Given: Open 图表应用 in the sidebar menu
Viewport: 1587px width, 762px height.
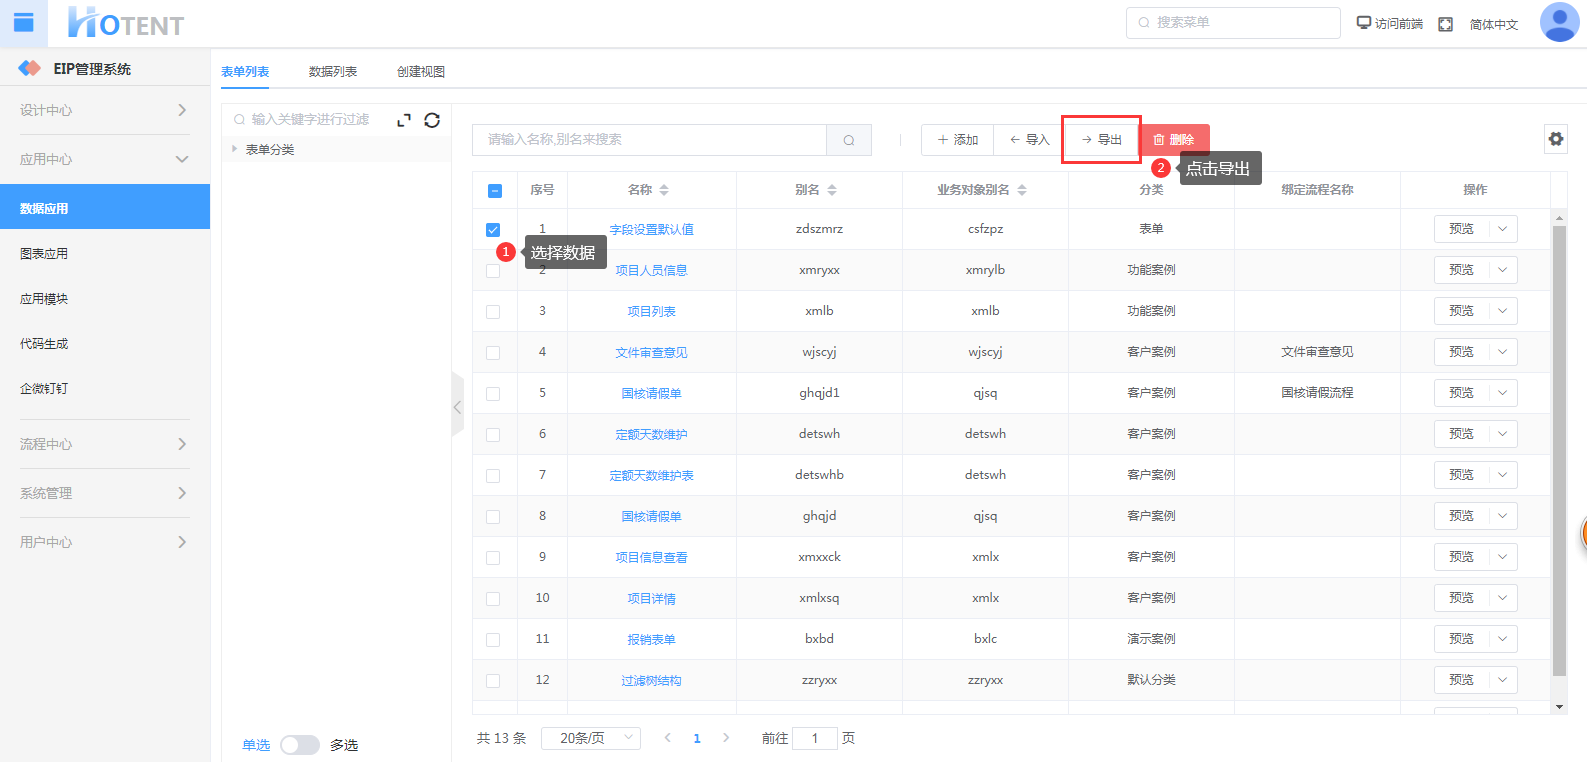Looking at the screenshot, I should point(44,254).
